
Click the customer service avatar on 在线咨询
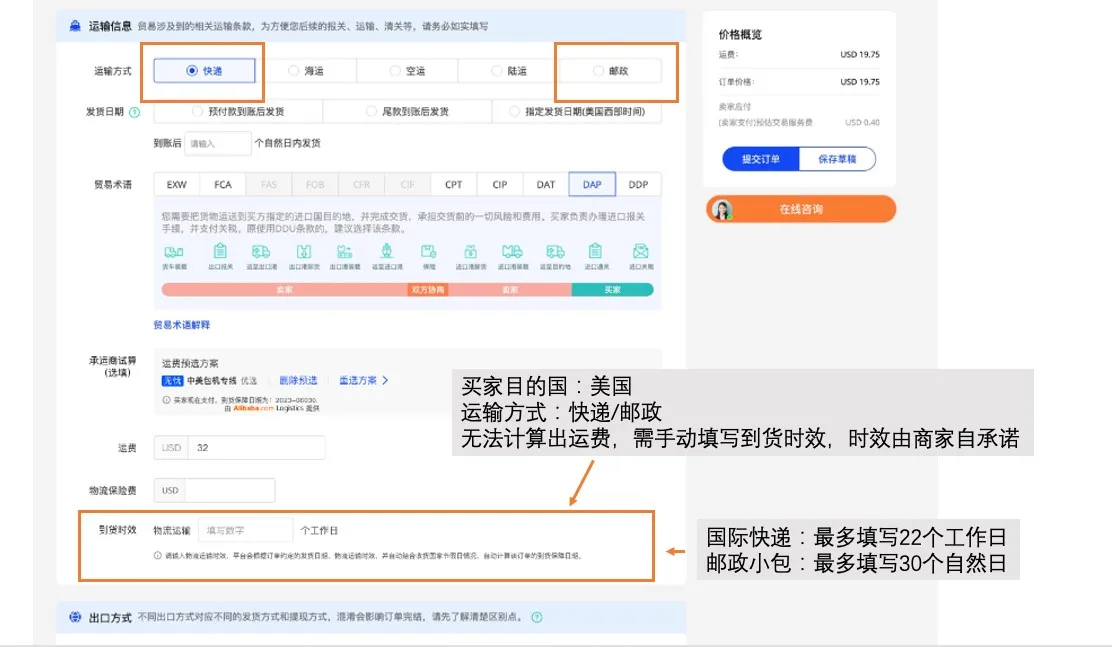pos(722,210)
